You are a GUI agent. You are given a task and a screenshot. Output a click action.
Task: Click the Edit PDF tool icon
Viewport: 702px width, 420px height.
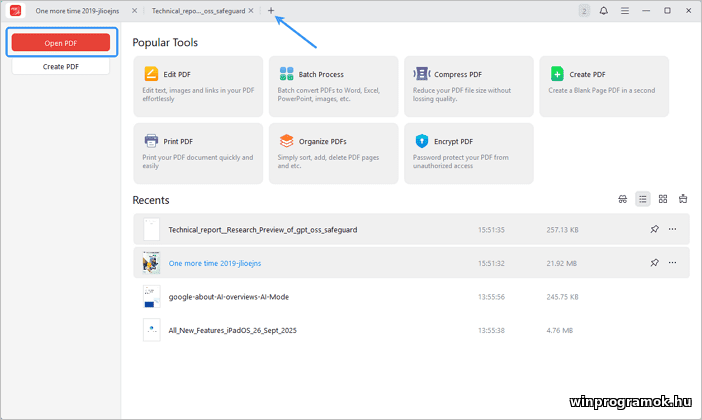point(151,74)
